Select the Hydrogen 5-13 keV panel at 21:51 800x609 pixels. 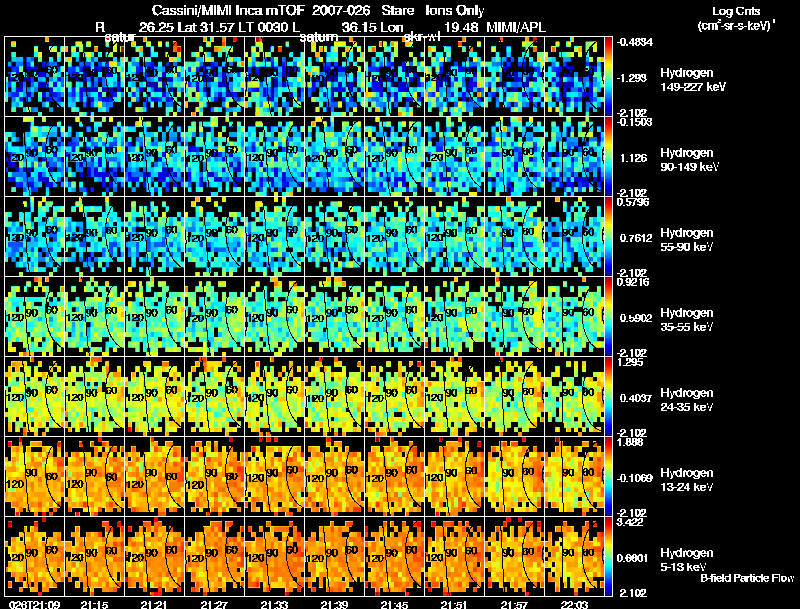(x=455, y=557)
